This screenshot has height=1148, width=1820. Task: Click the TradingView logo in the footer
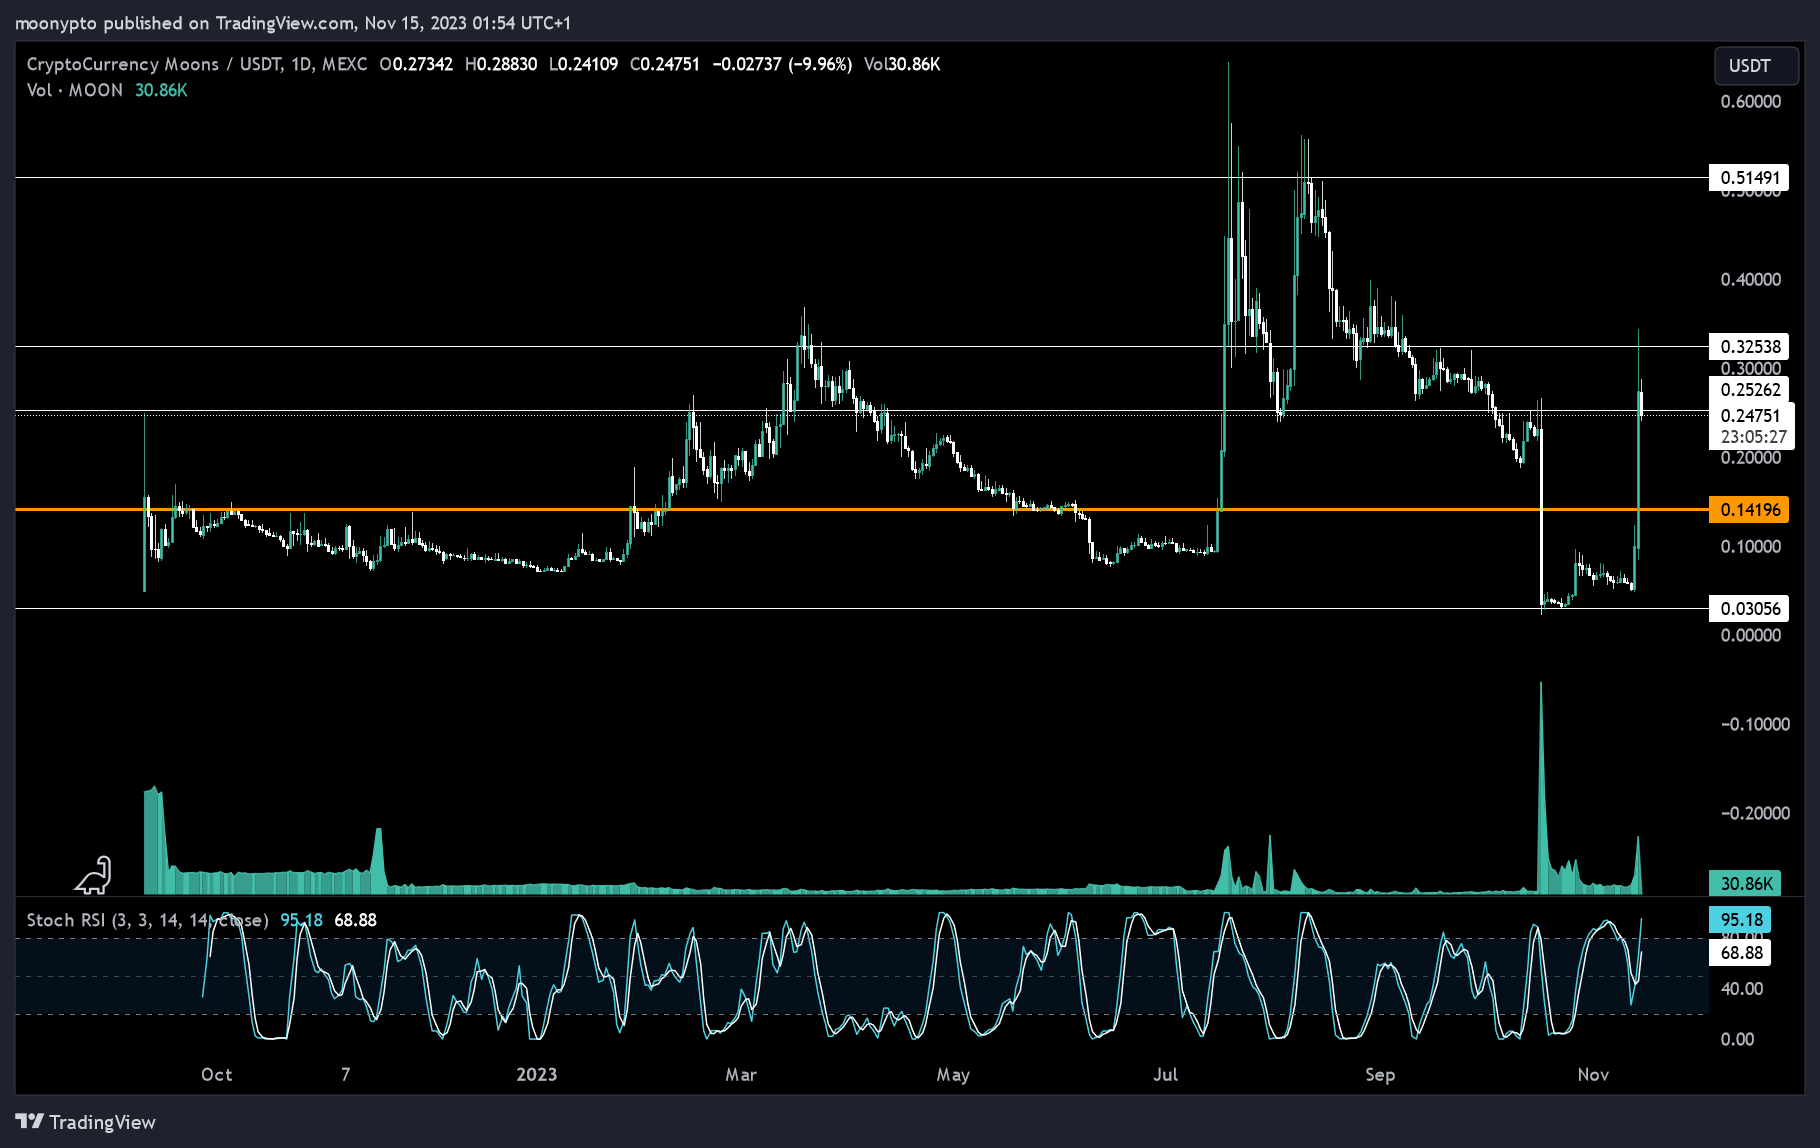[x=85, y=1122]
